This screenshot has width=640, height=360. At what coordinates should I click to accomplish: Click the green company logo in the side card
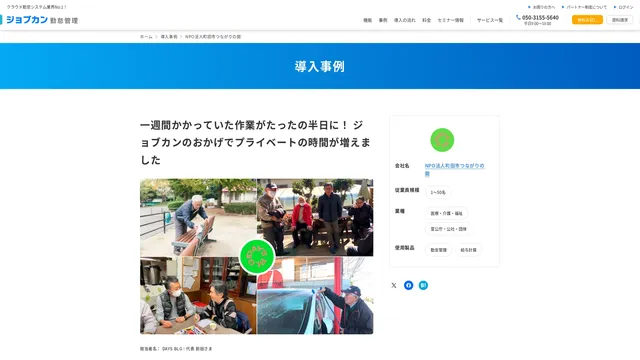pos(442,140)
